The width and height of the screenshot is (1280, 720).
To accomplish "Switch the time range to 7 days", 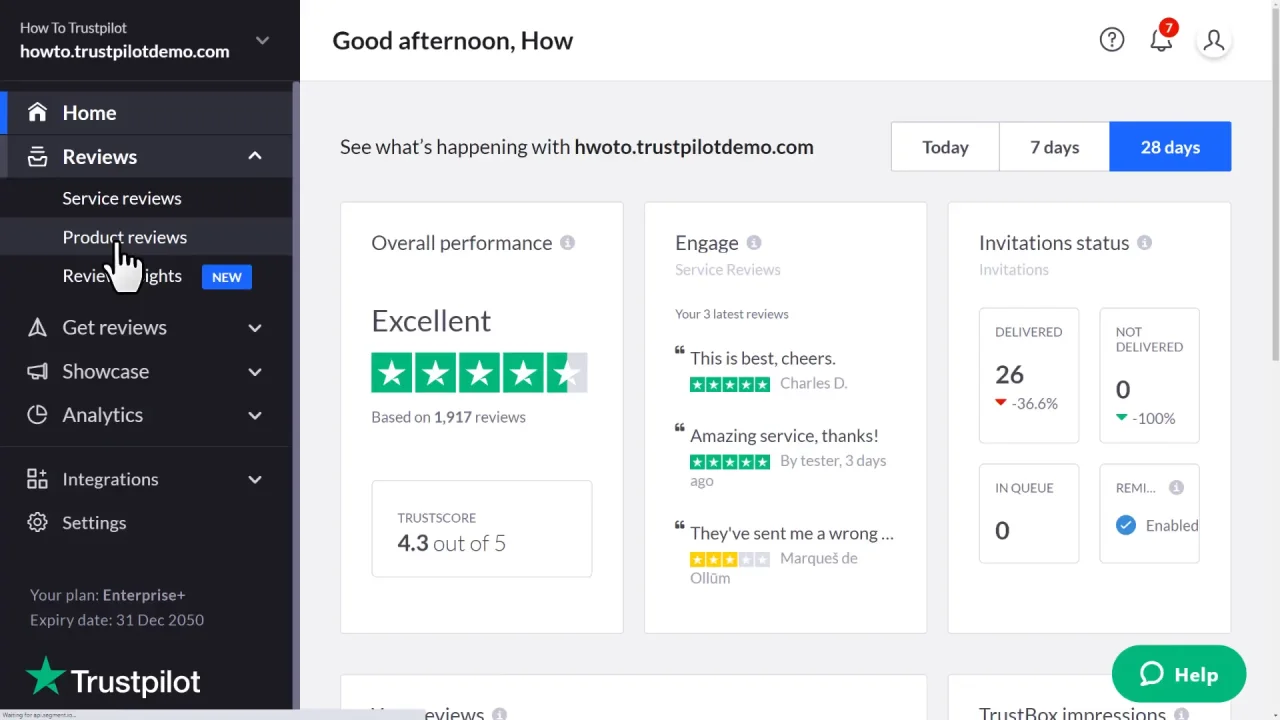I will [x=1054, y=147].
